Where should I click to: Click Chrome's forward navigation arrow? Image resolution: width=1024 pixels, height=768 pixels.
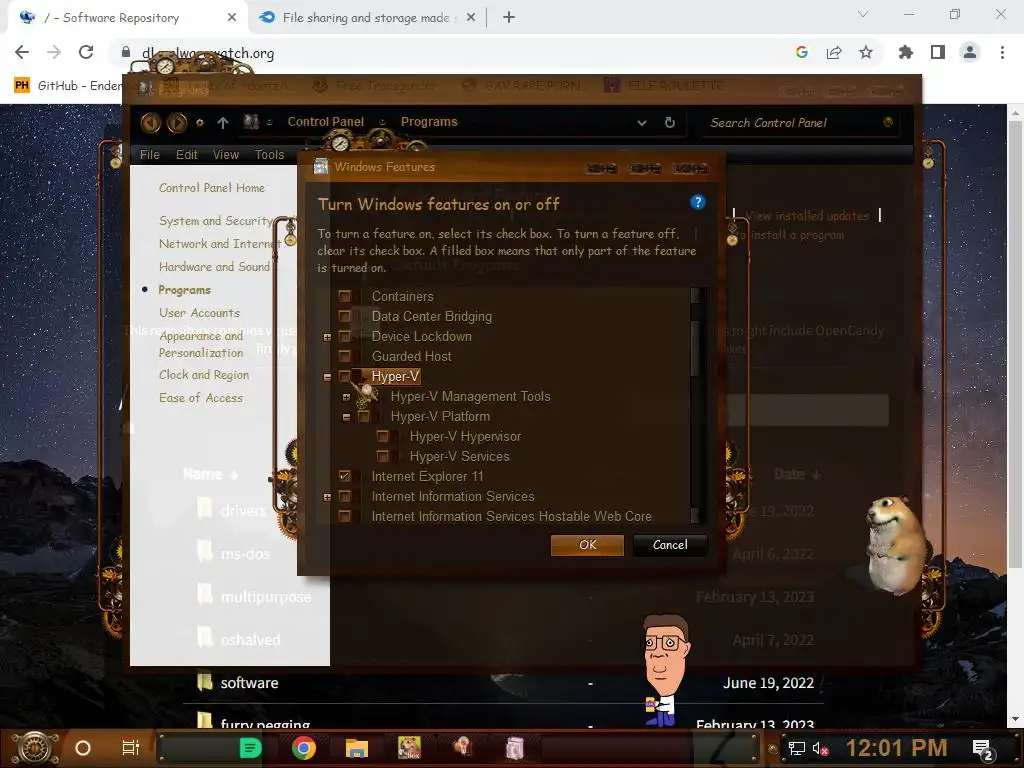tap(54, 52)
